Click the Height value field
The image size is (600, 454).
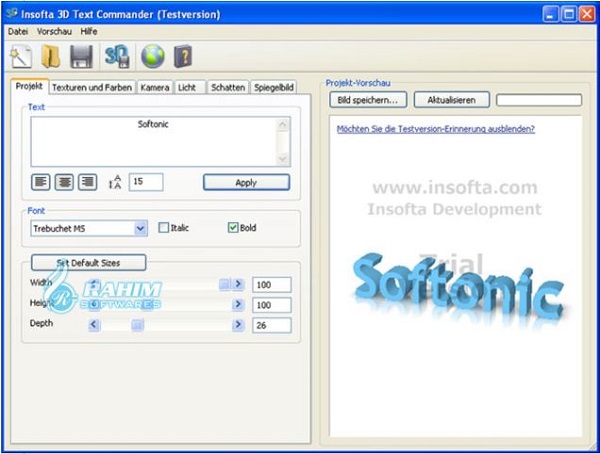(272, 305)
